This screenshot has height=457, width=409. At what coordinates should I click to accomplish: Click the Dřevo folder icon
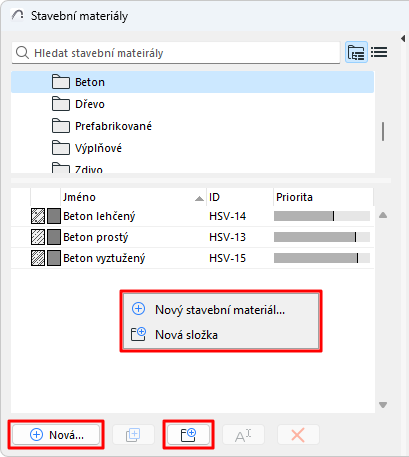61,104
